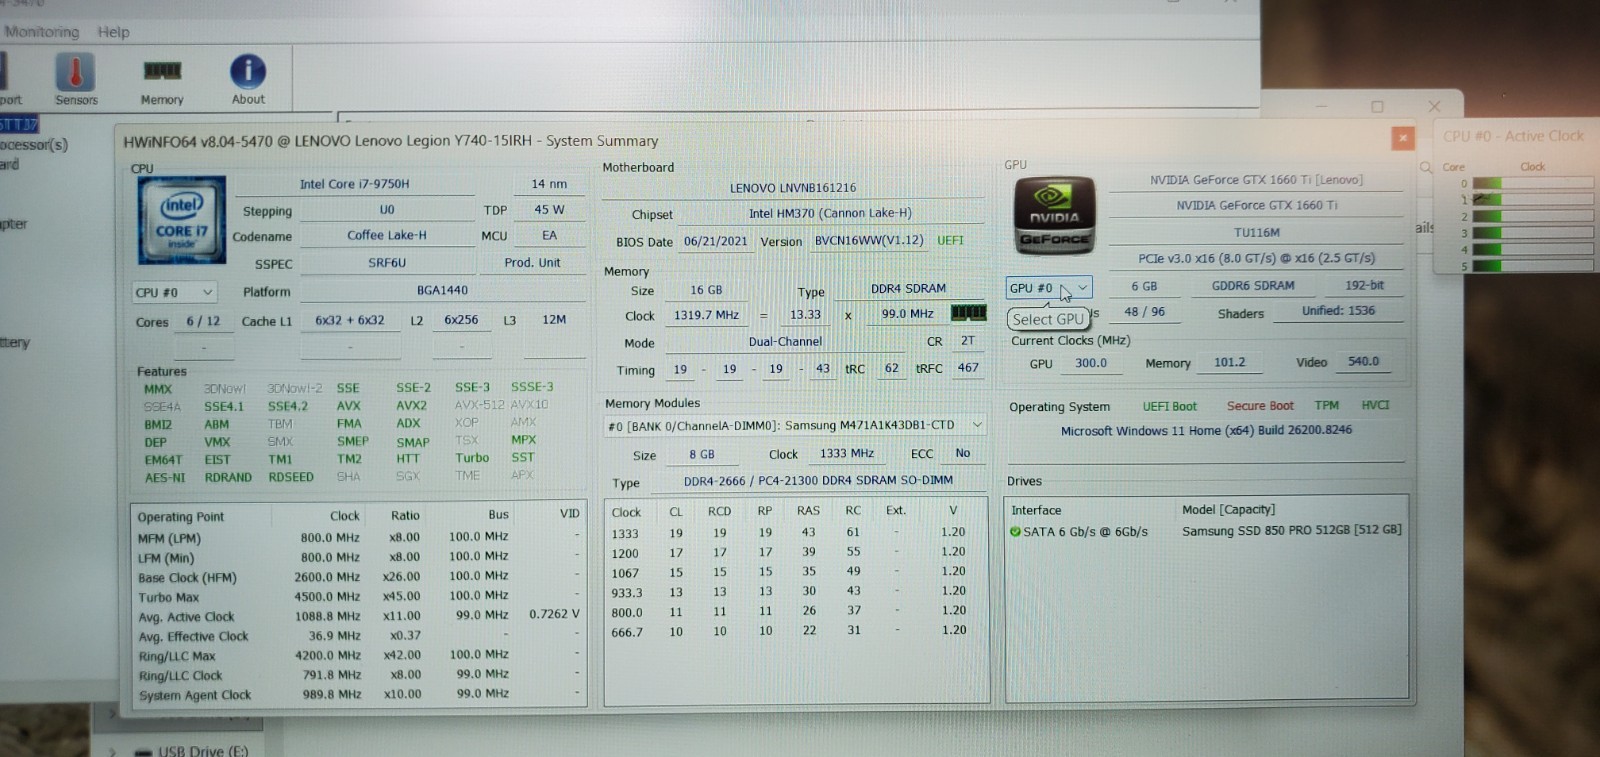Click the Turbo Max operating point row

359,597
